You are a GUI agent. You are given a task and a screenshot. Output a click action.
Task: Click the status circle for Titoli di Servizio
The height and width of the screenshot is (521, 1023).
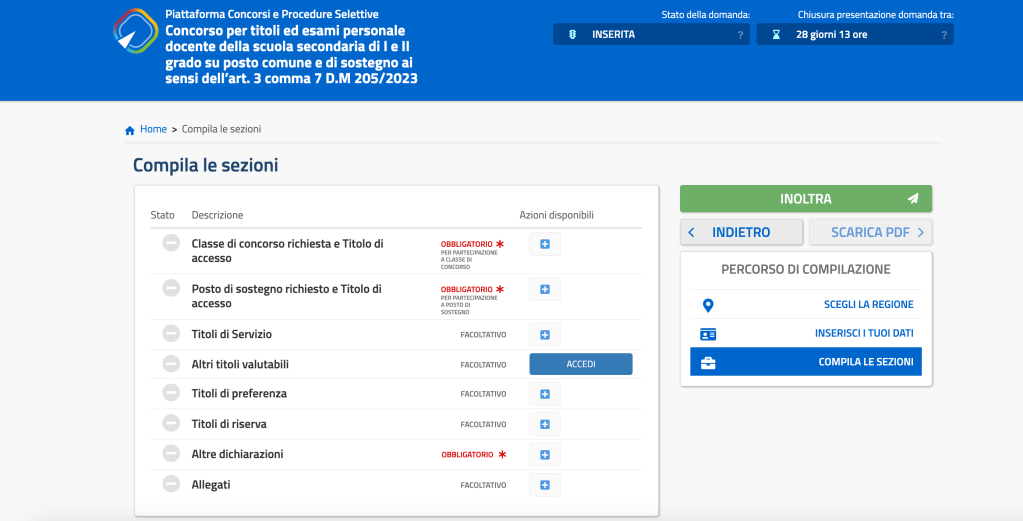tap(171, 334)
